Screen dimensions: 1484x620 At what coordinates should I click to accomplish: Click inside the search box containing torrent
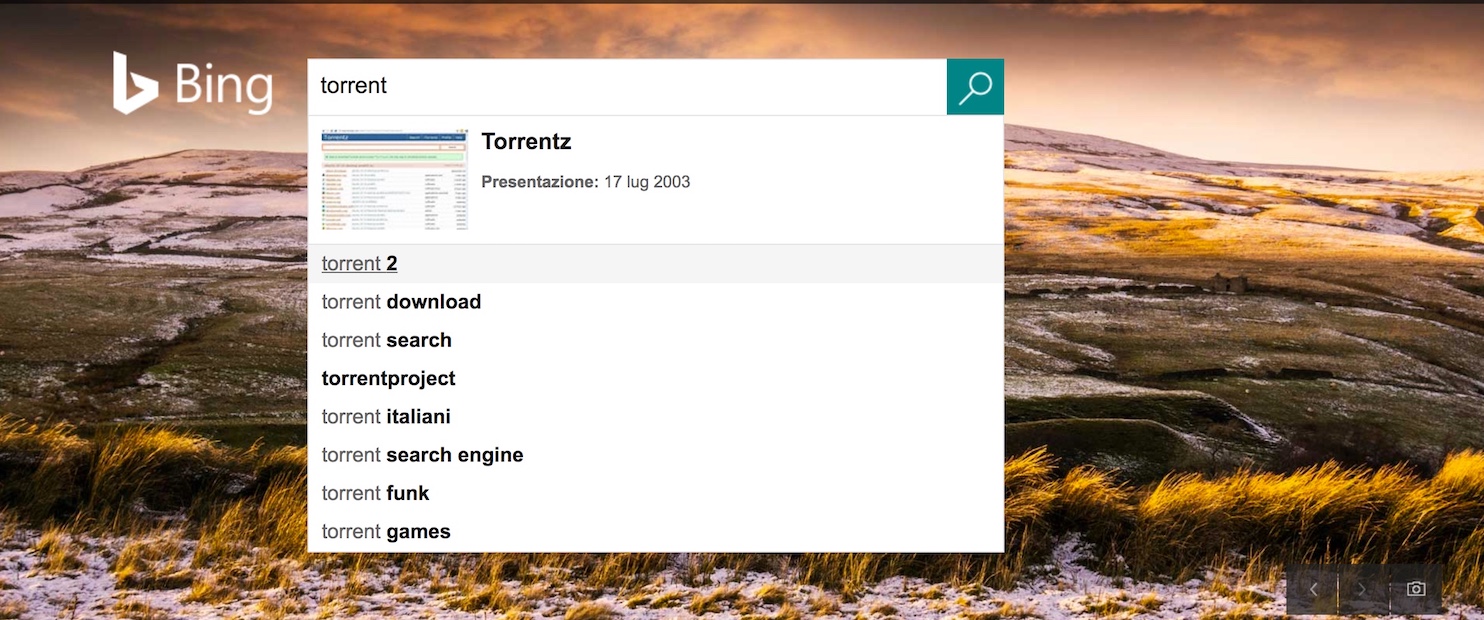[620, 86]
